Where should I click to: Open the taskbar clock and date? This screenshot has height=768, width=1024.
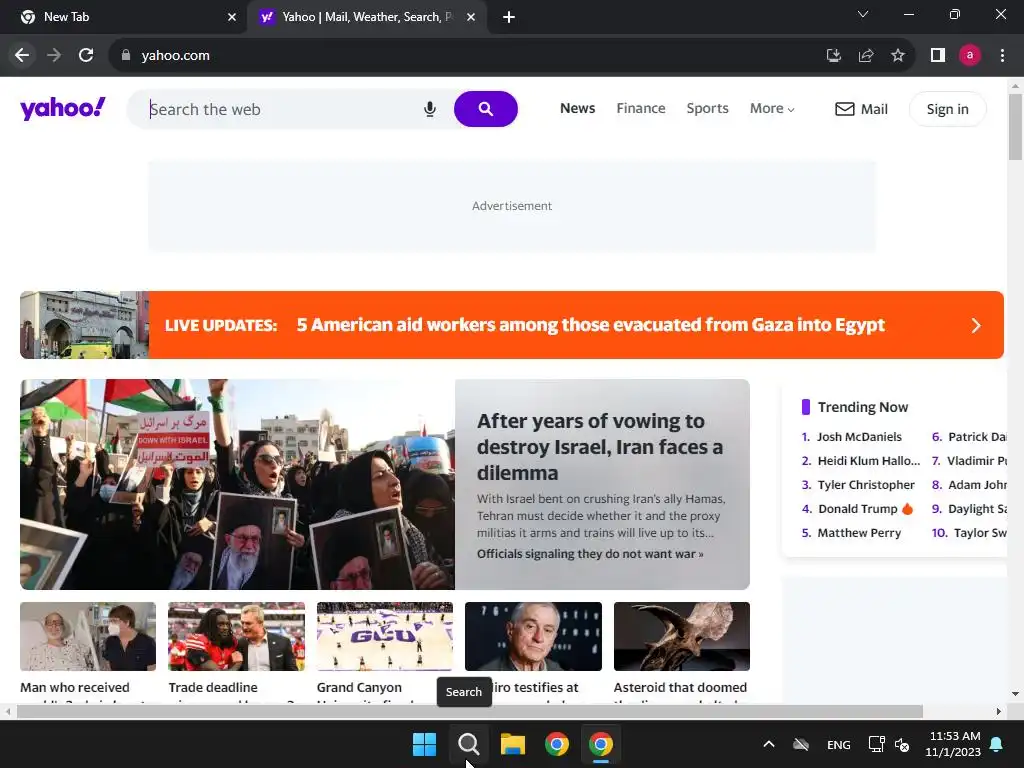pos(953,744)
